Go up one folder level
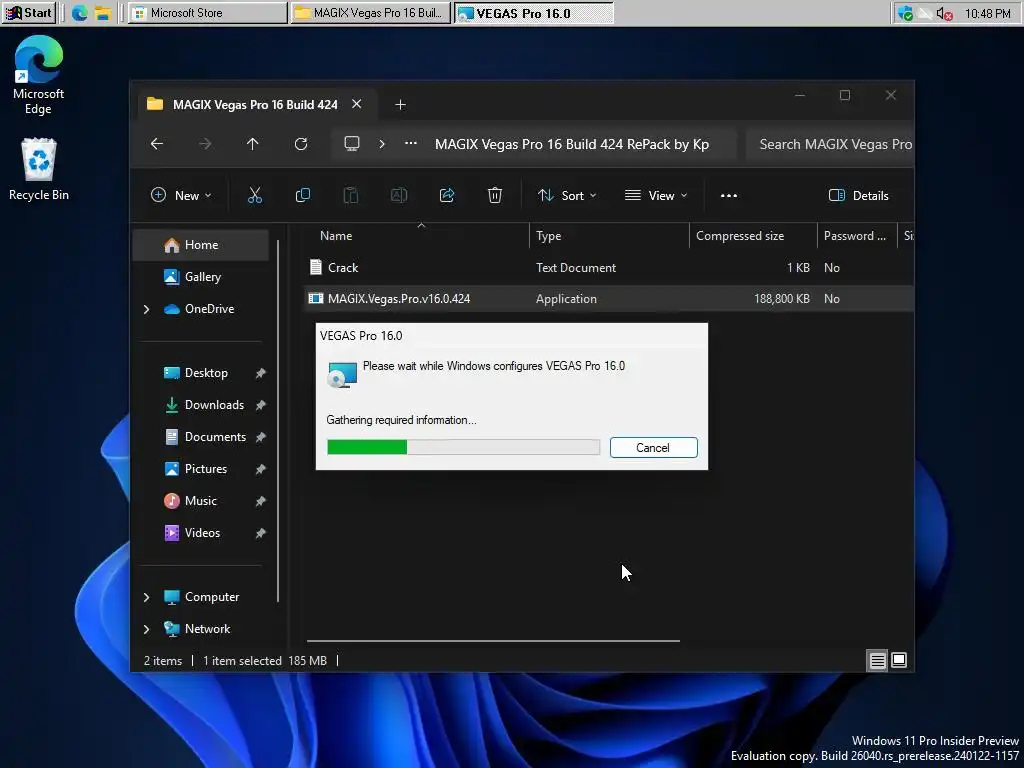 (x=253, y=144)
